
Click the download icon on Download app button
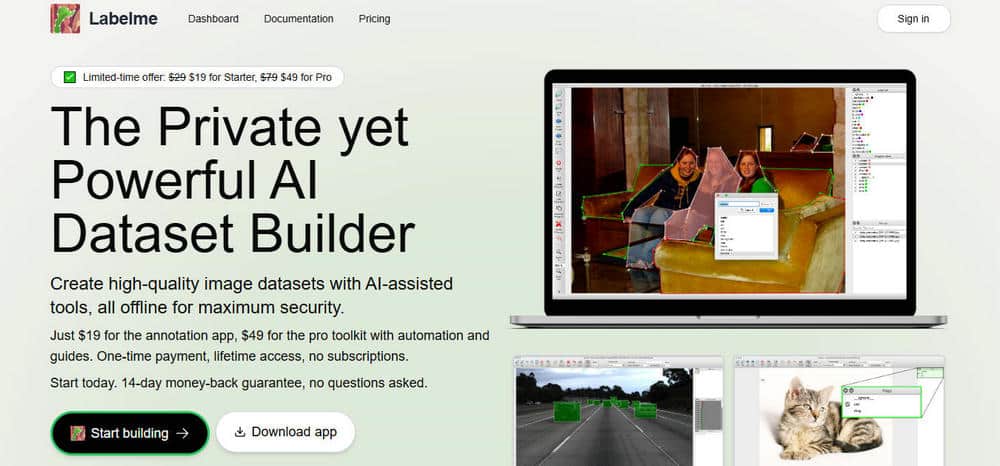pyautogui.click(x=240, y=432)
